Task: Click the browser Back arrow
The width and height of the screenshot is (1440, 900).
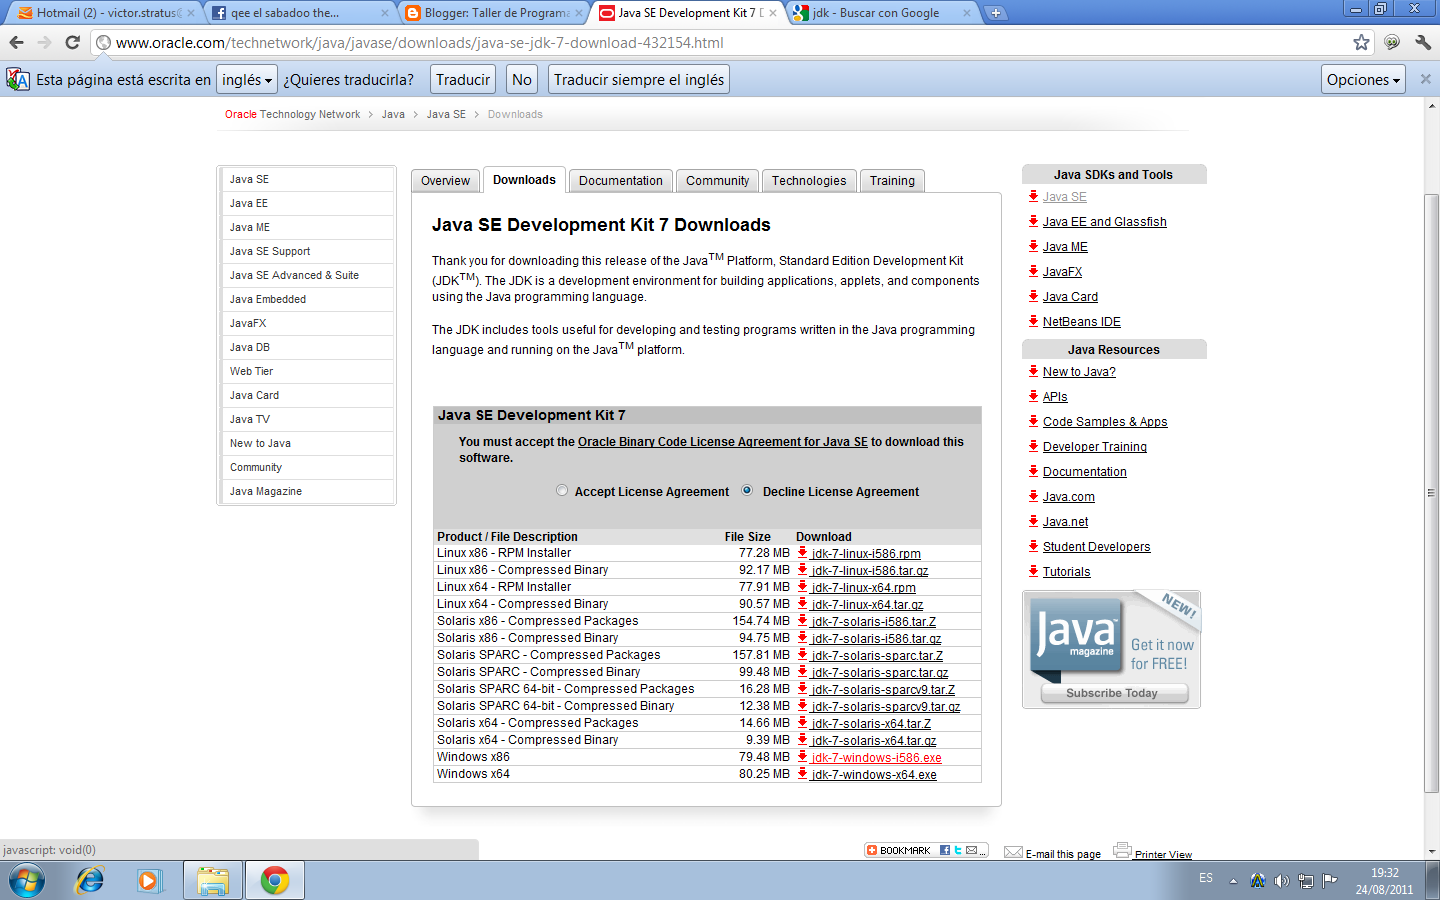Action: click(x=16, y=42)
